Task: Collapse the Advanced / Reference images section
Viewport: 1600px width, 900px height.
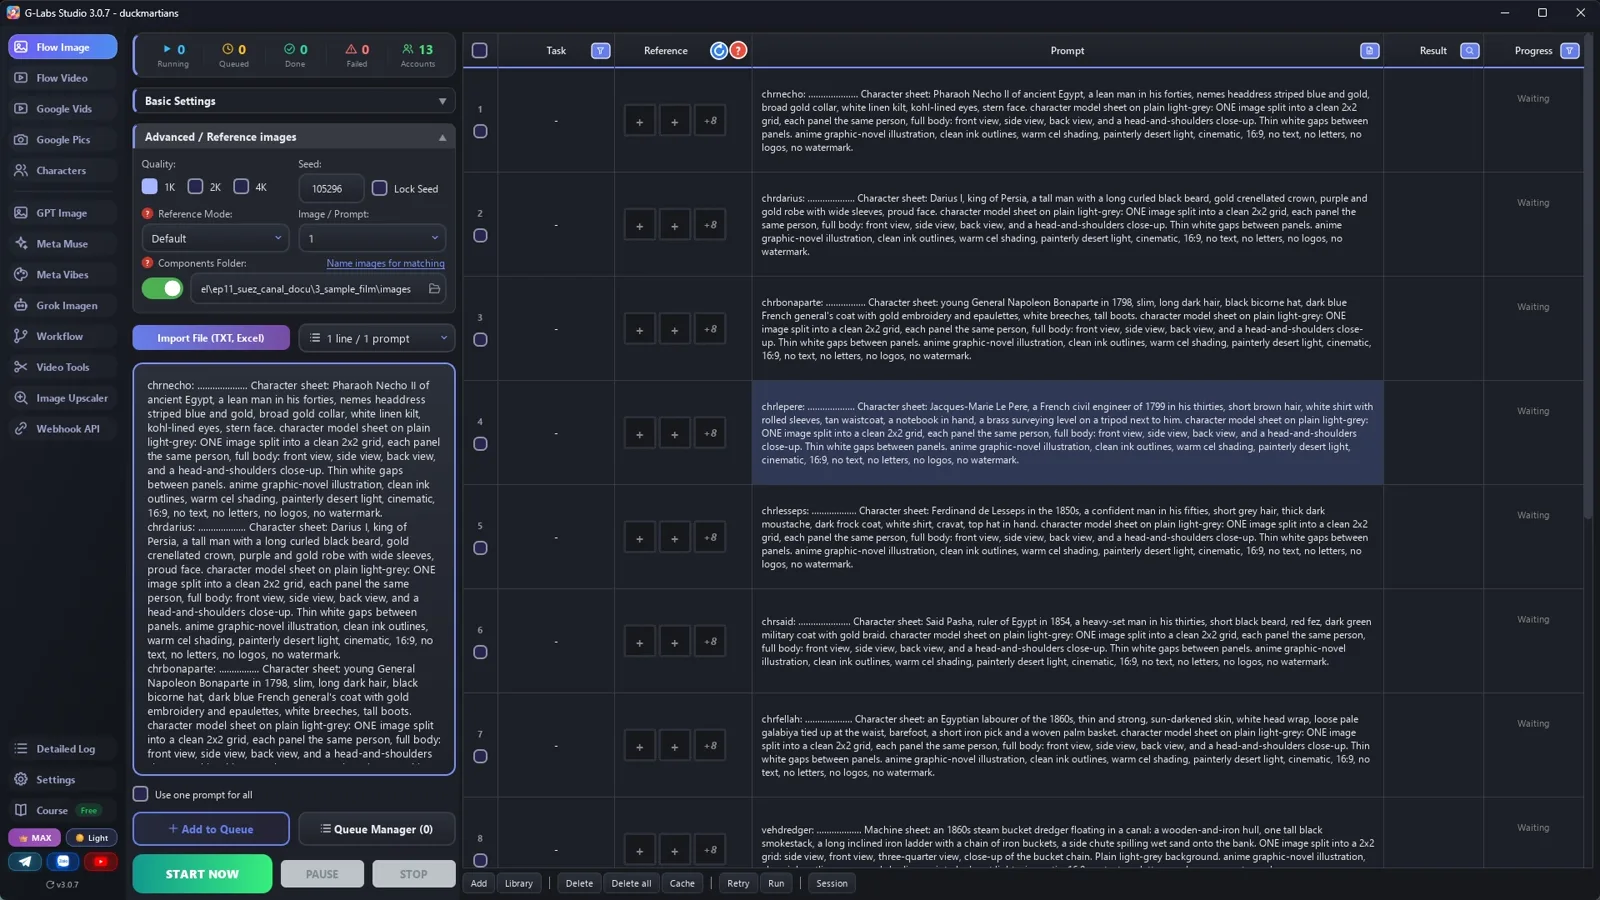Action: [294, 137]
